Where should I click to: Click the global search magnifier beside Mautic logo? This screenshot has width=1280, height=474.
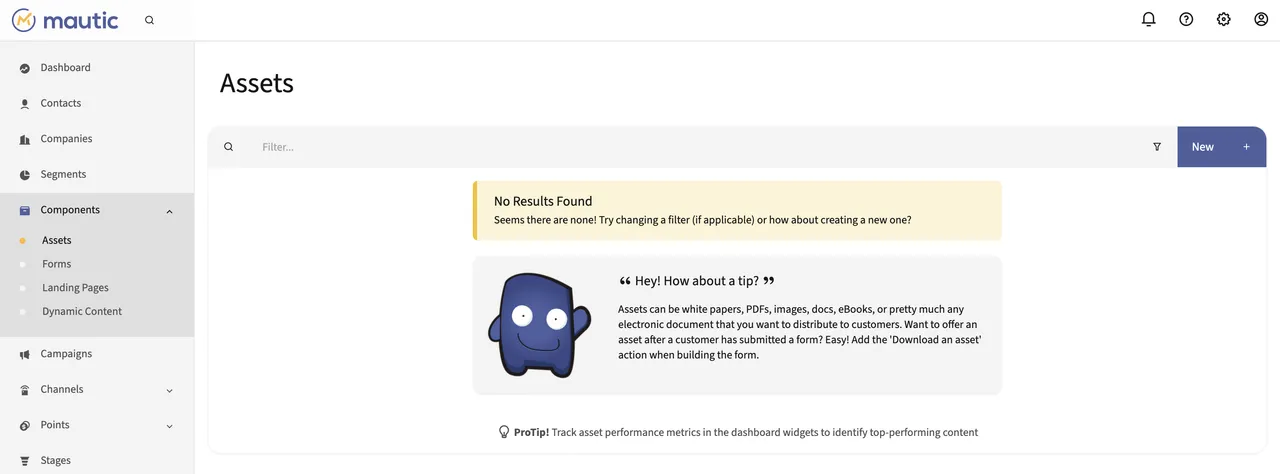(x=149, y=20)
